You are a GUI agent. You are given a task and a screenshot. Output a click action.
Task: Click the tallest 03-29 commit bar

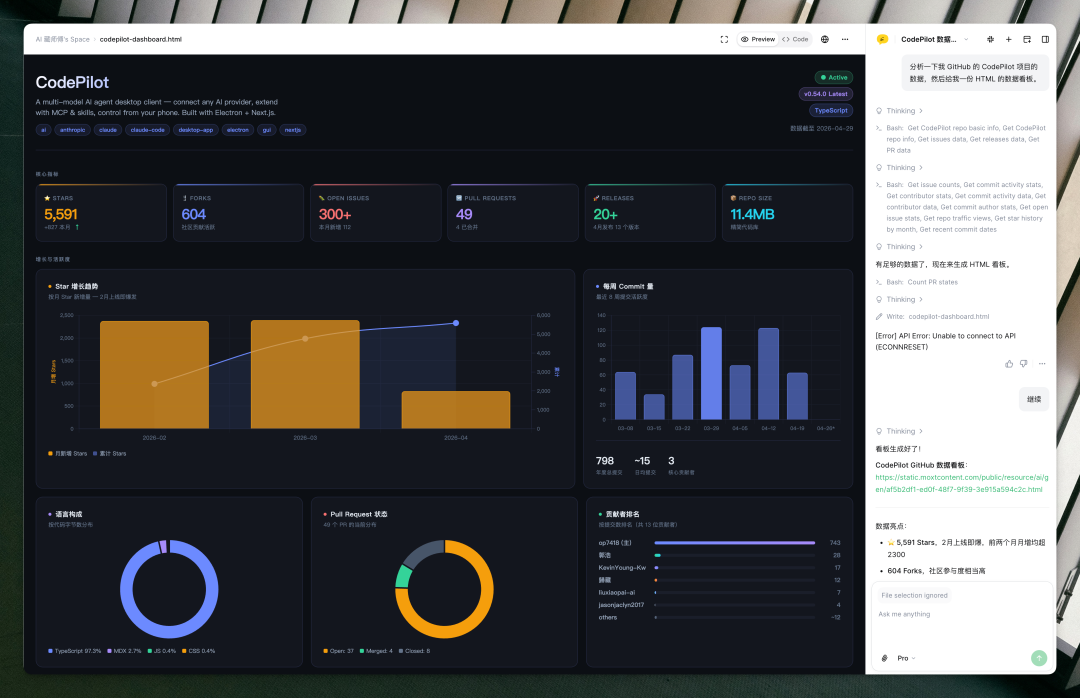click(x=712, y=373)
